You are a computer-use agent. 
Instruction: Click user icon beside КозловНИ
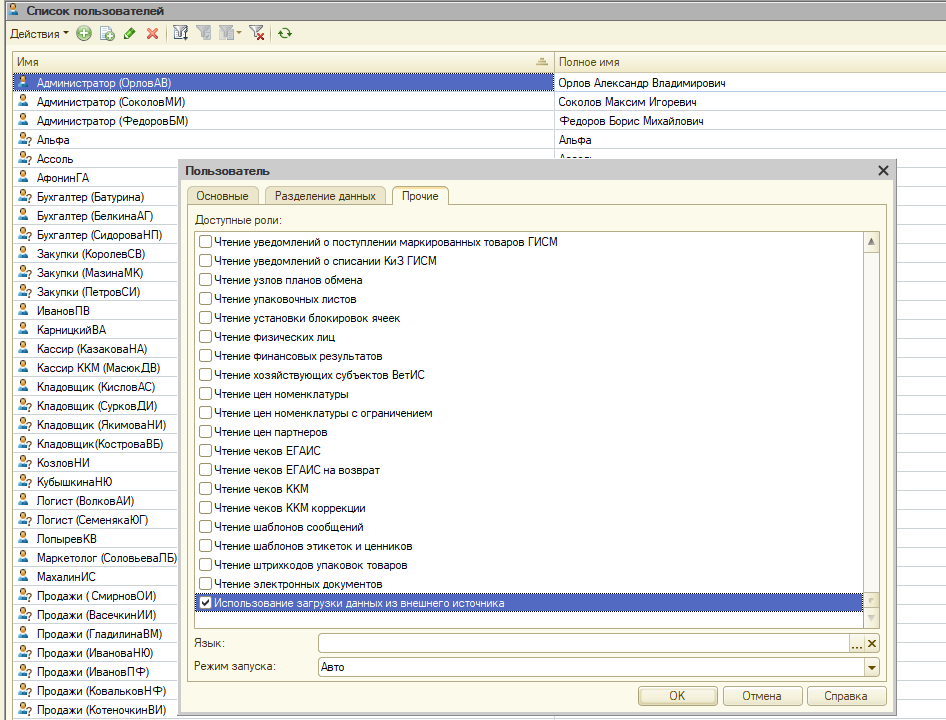(x=24, y=462)
